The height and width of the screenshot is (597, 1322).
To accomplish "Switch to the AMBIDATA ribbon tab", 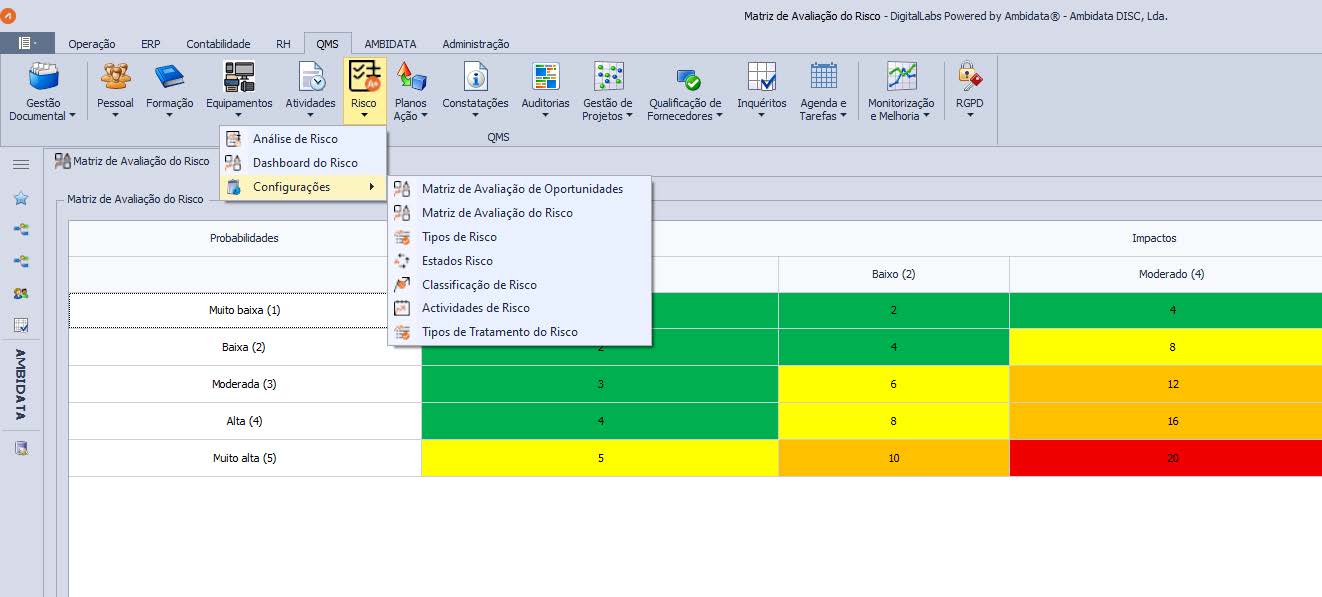I will (x=390, y=44).
